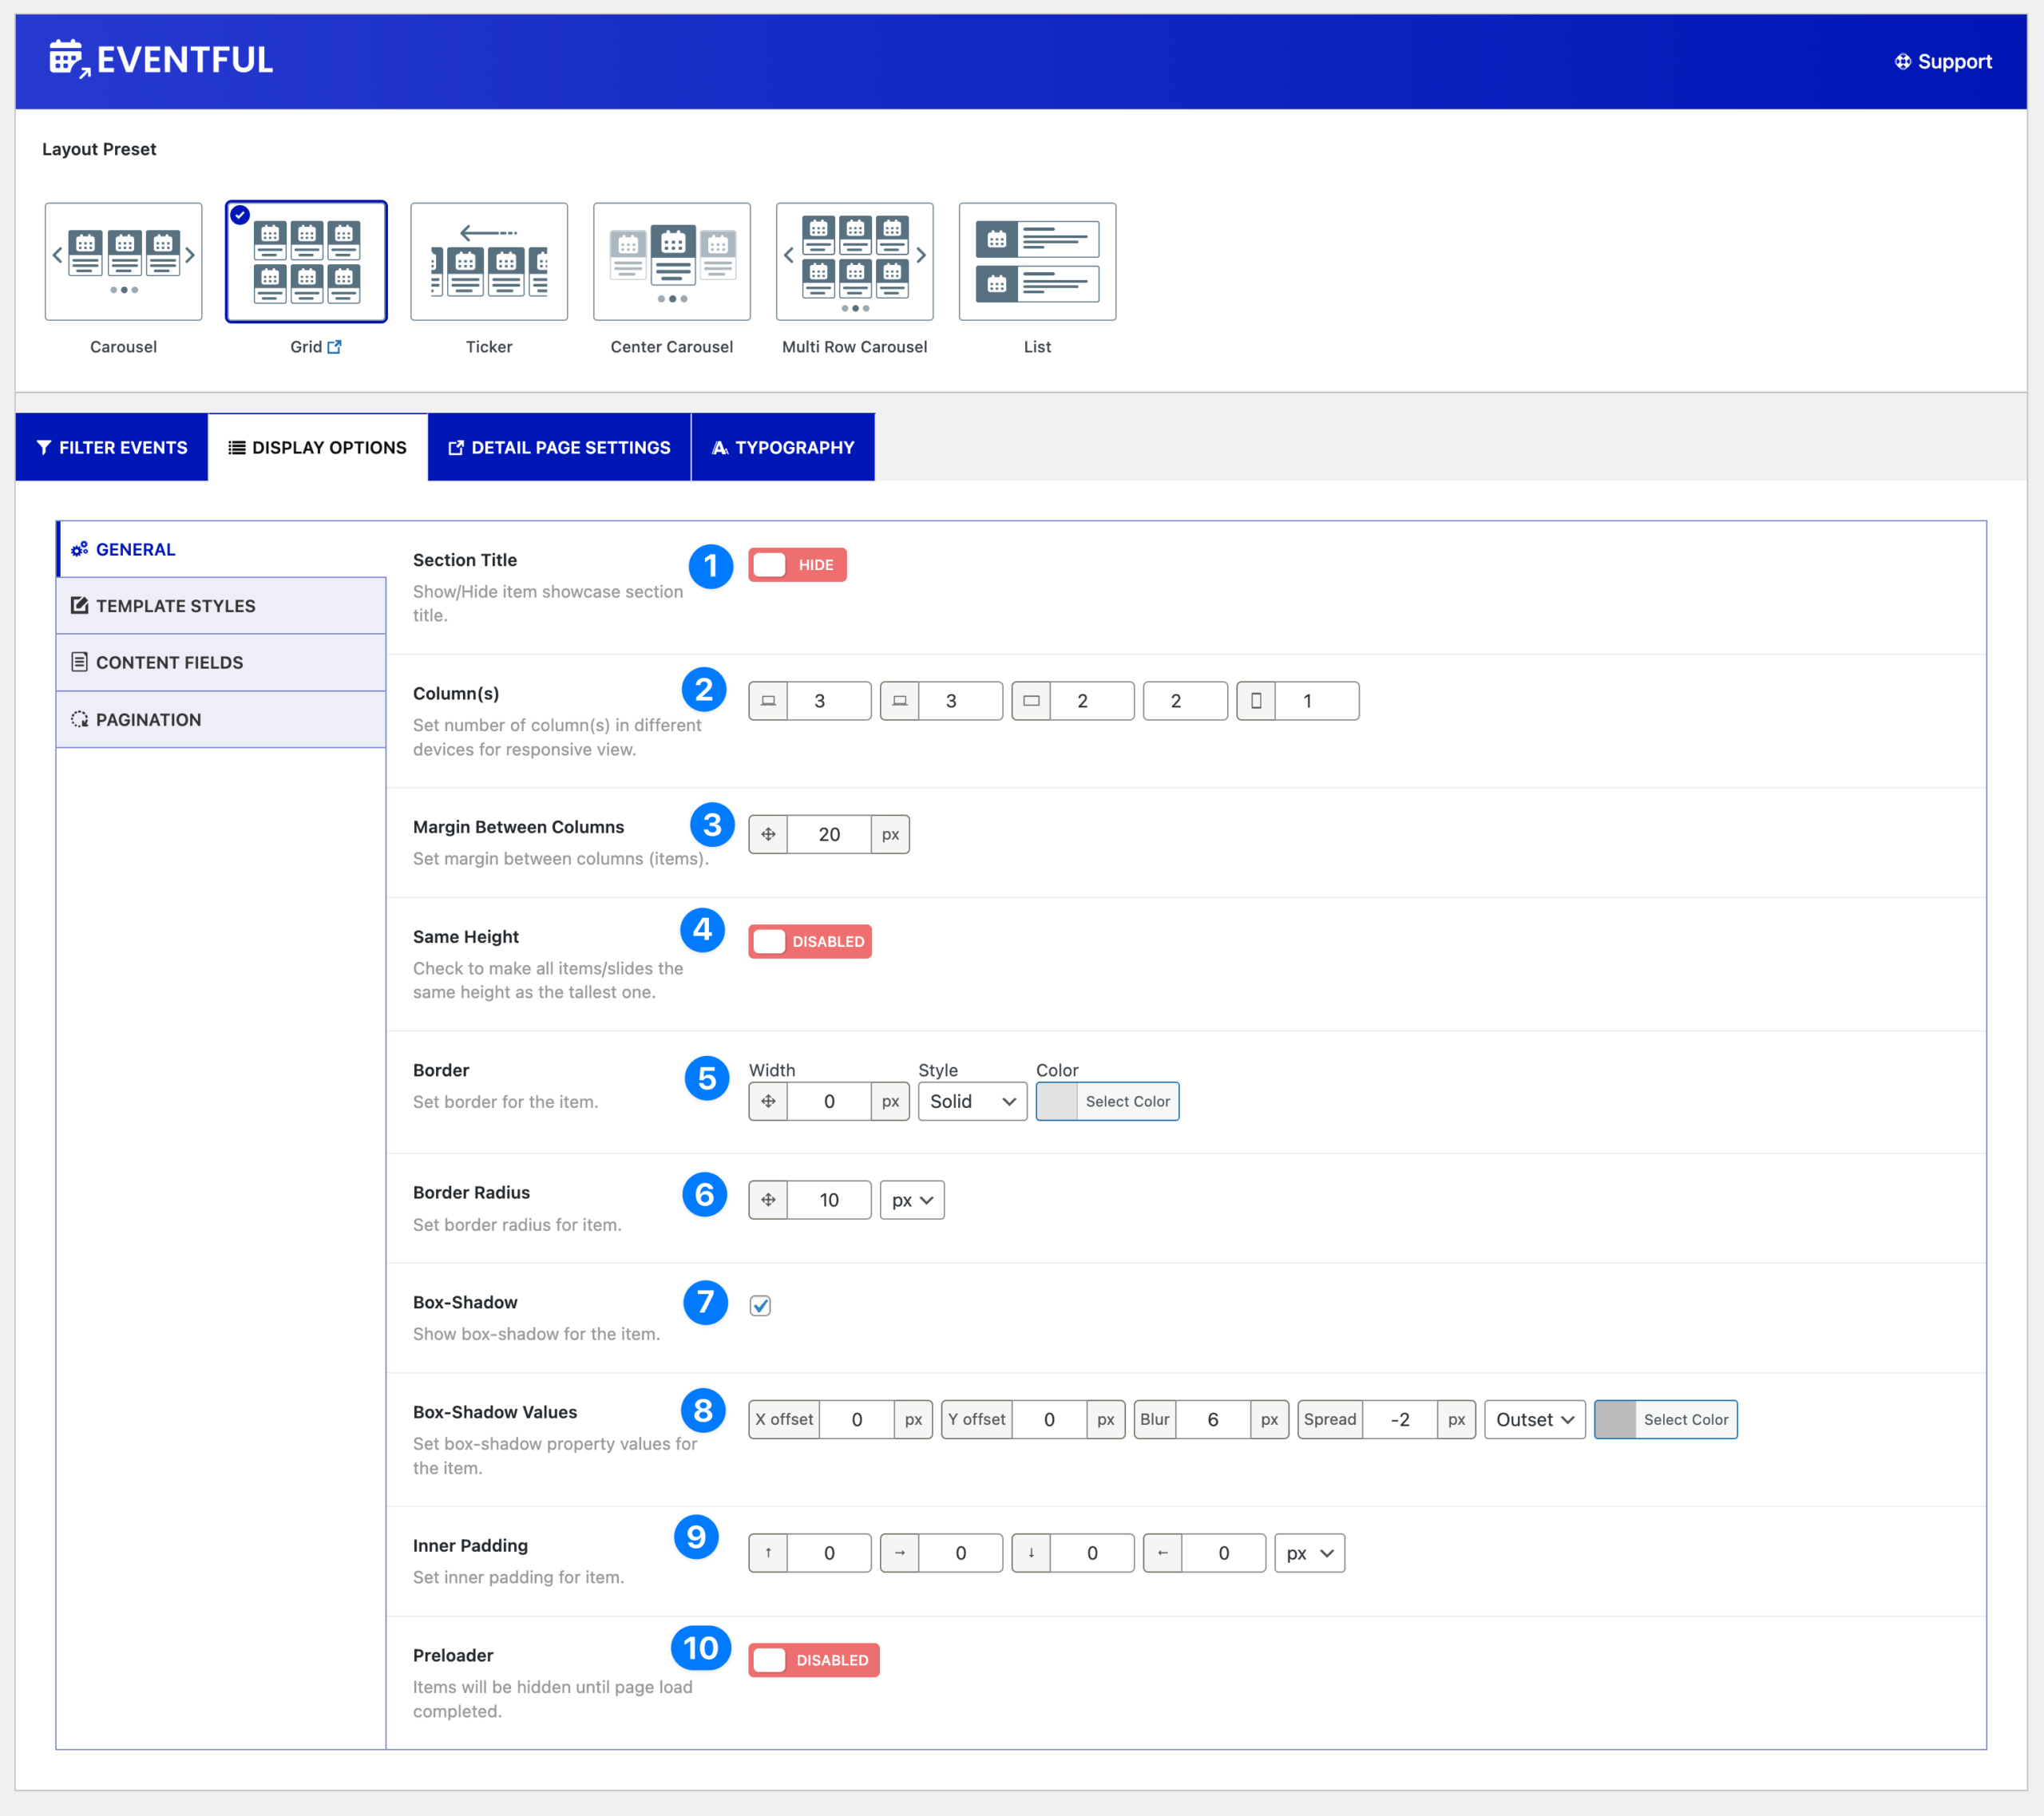Open Pagination section
This screenshot has width=2044, height=1816.
(x=222, y=719)
